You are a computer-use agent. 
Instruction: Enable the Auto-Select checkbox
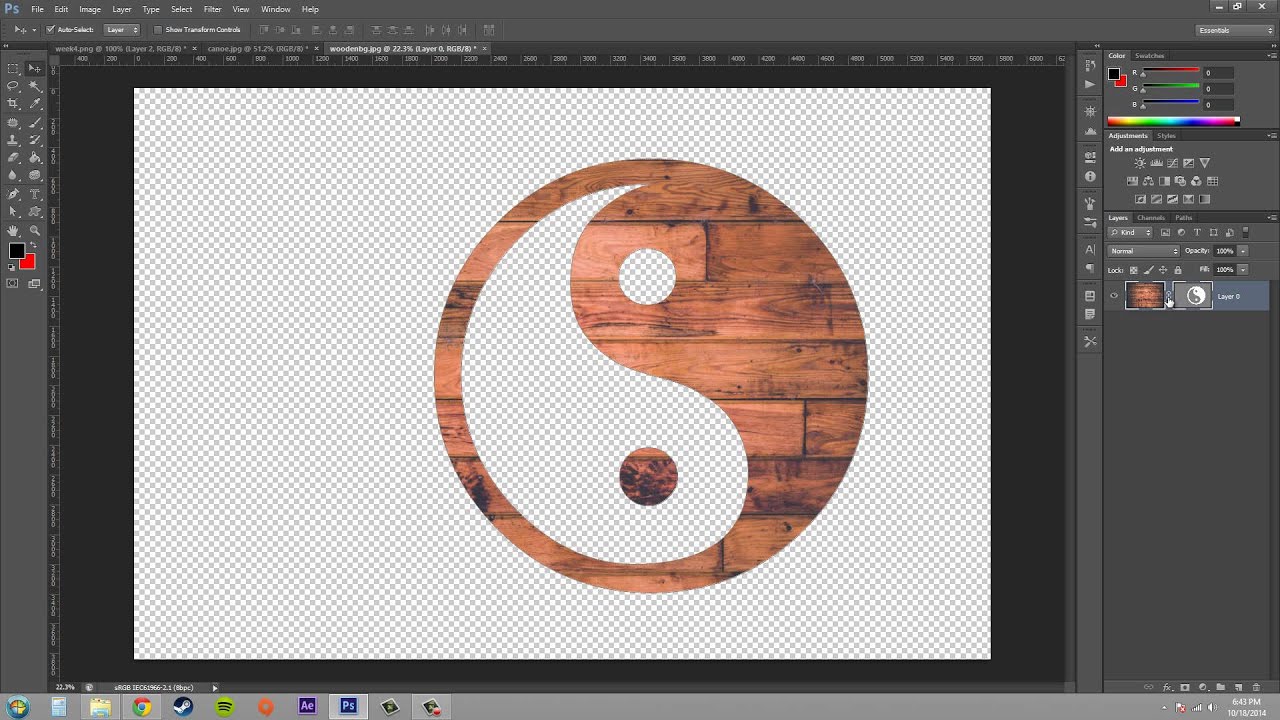click(52, 29)
